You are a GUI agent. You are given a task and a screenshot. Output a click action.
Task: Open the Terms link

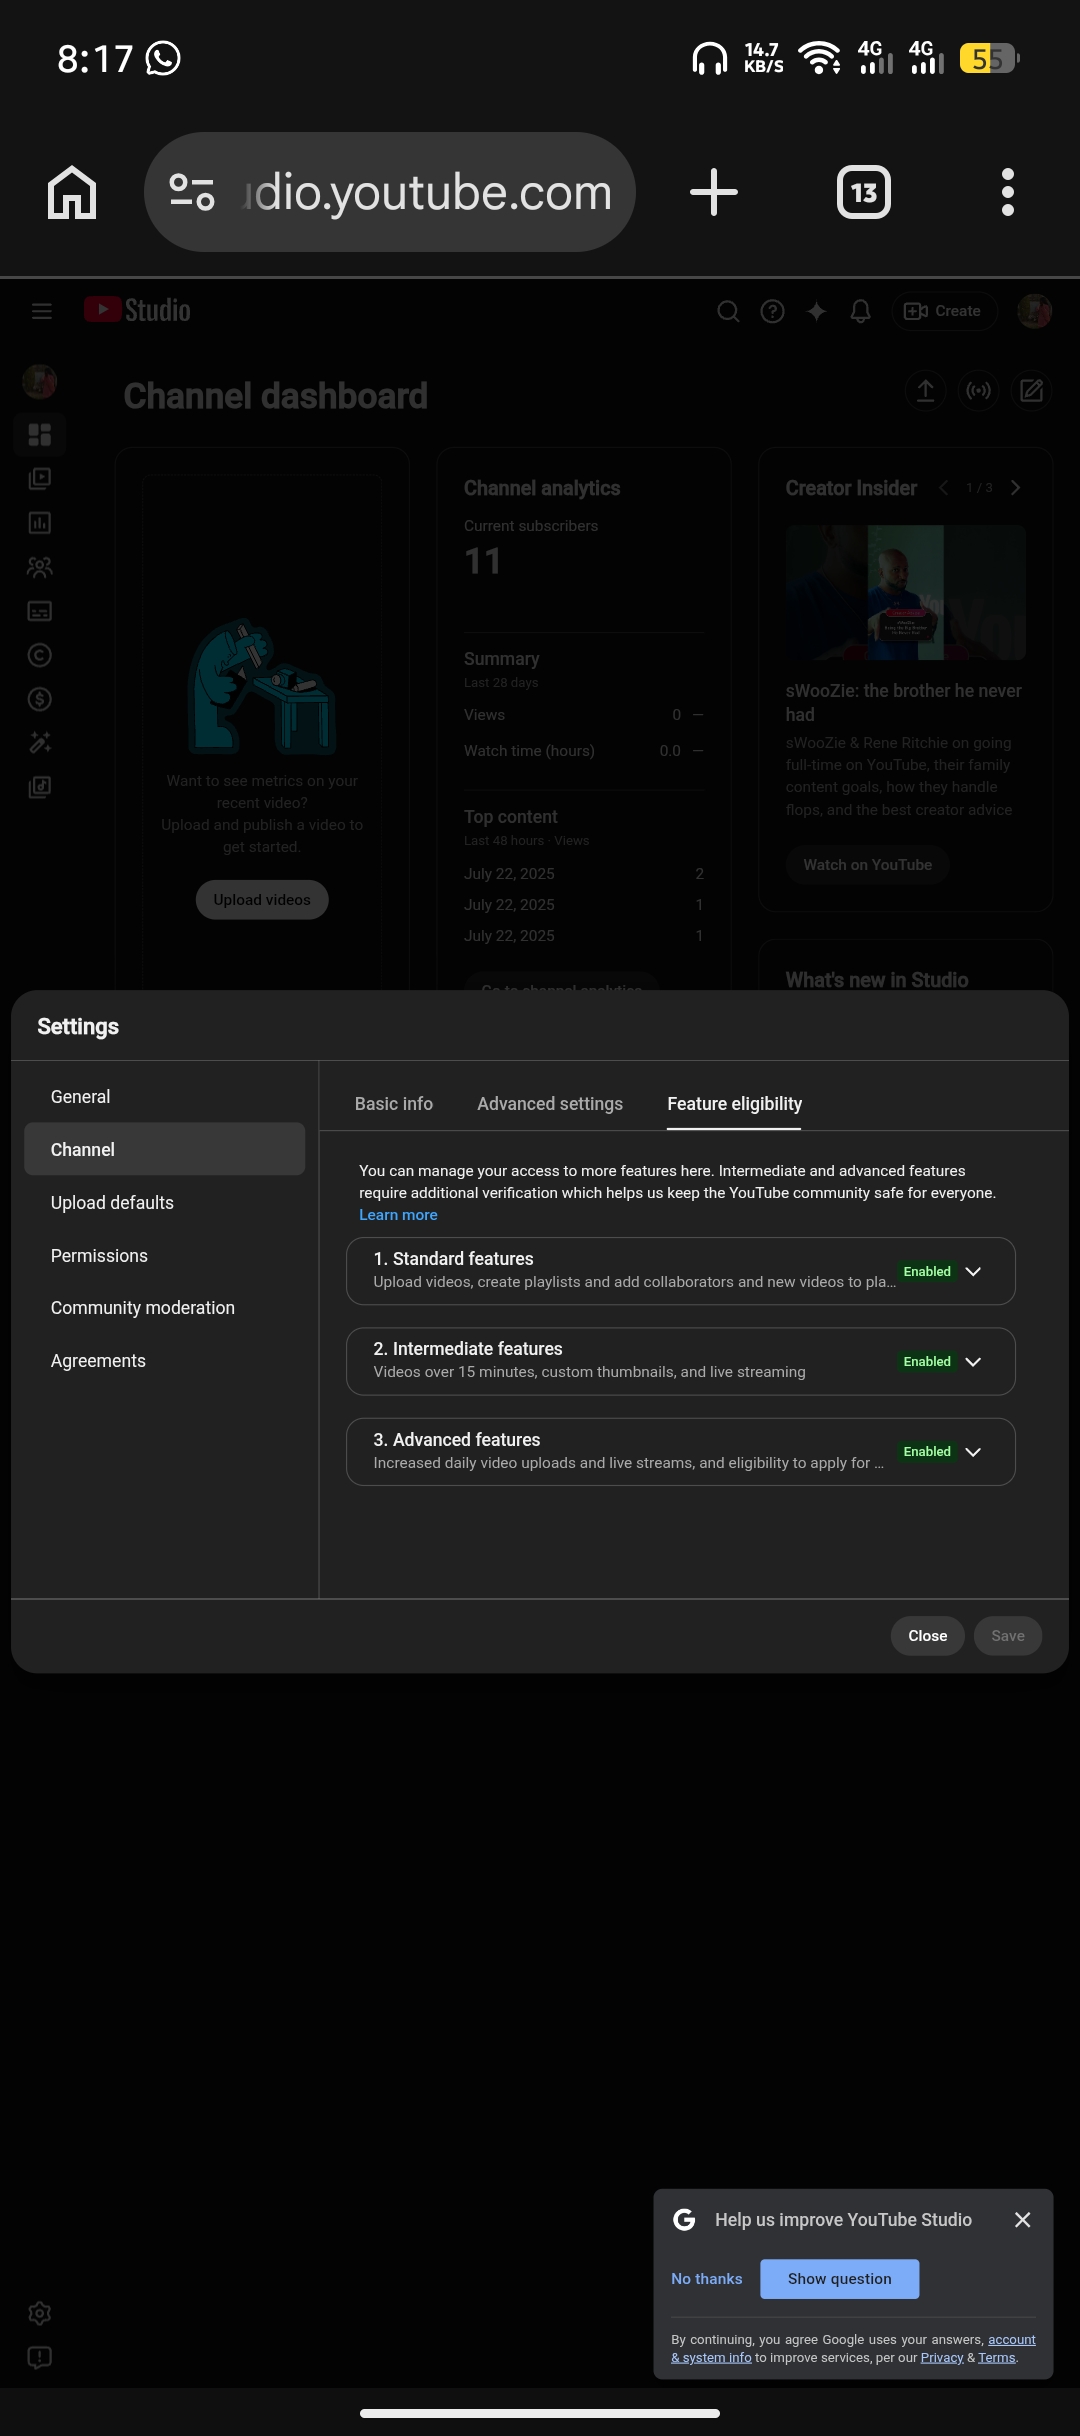tap(997, 2357)
